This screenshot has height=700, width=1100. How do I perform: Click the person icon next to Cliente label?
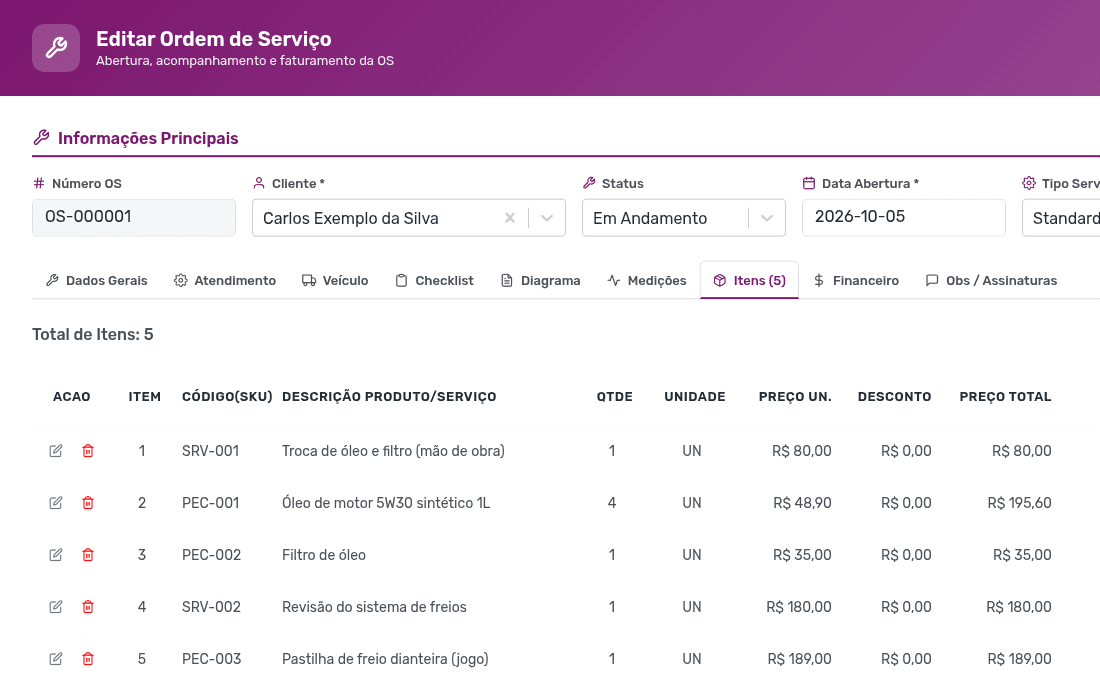pos(259,183)
